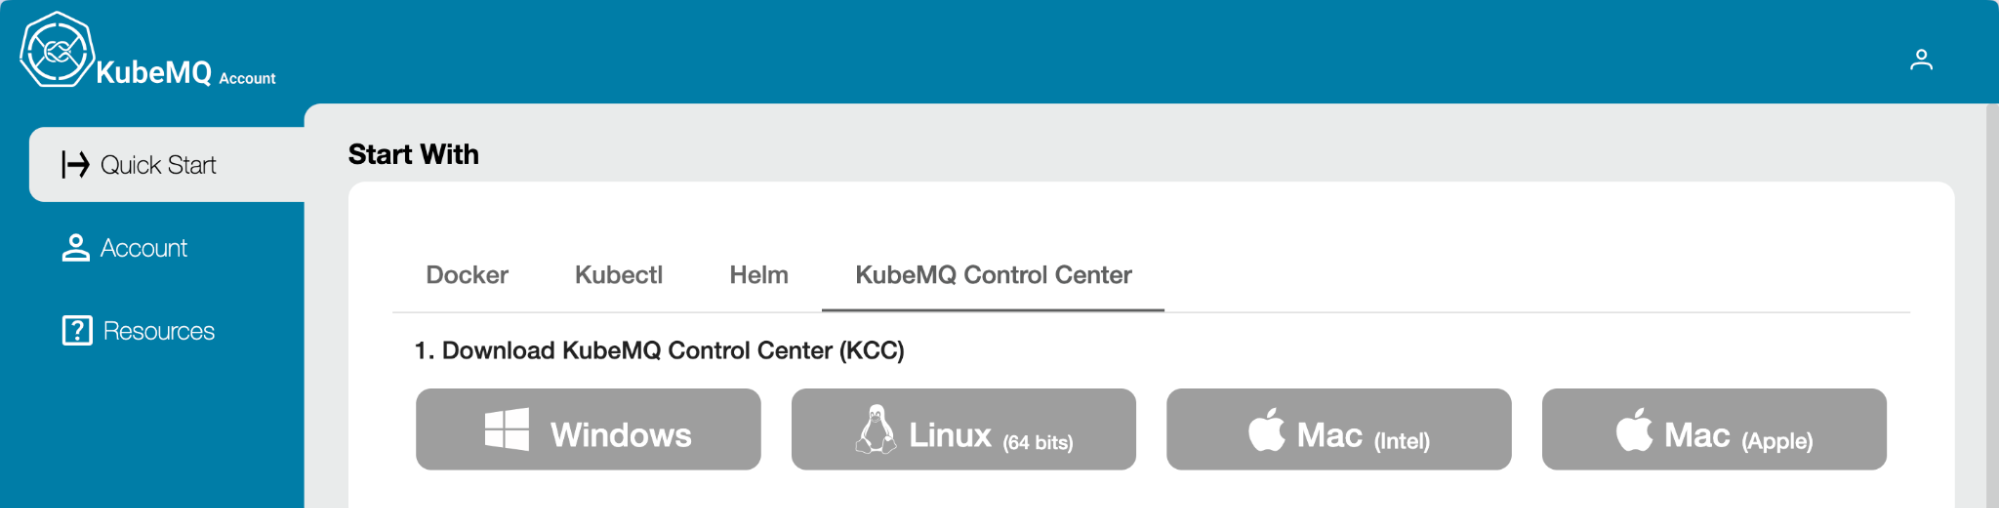This screenshot has width=1999, height=508.
Task: Download KCC for Mac Intel
Action: click(1362, 436)
